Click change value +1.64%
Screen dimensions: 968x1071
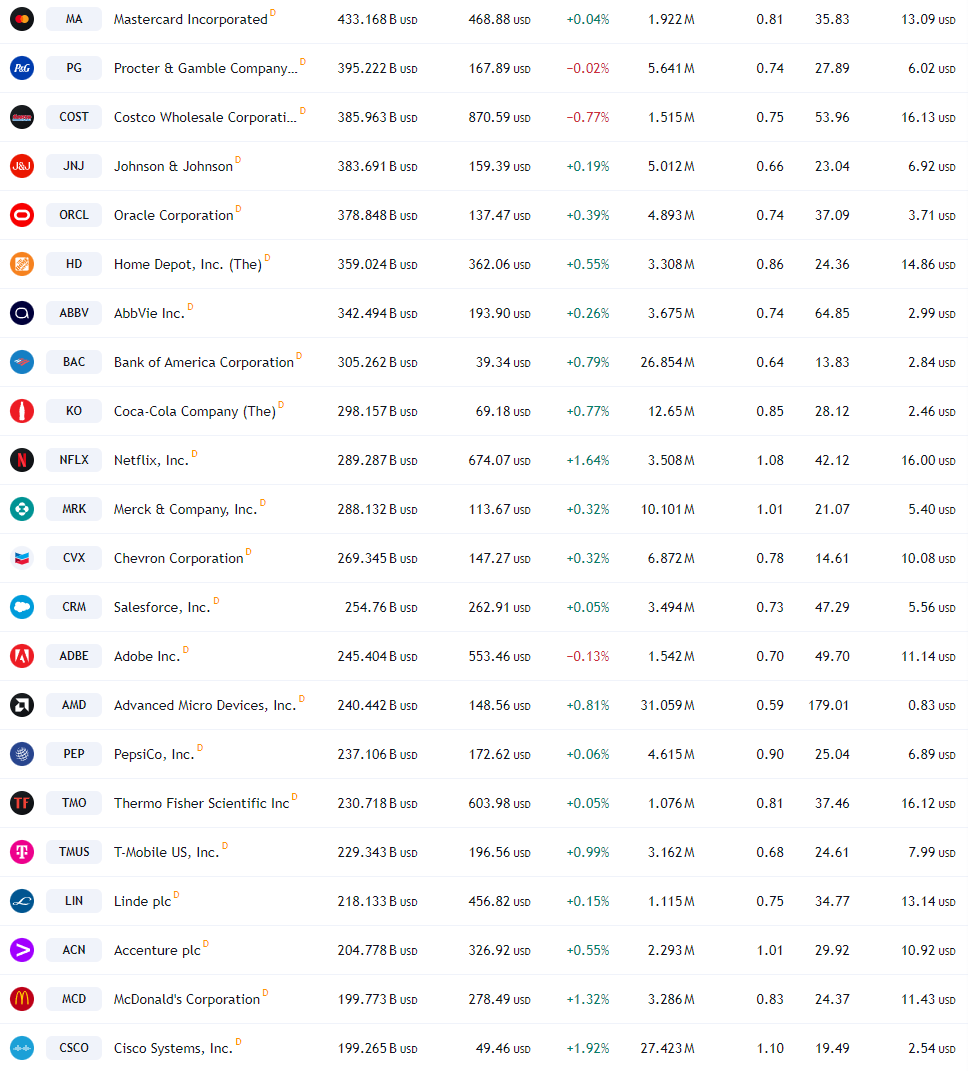[587, 460]
